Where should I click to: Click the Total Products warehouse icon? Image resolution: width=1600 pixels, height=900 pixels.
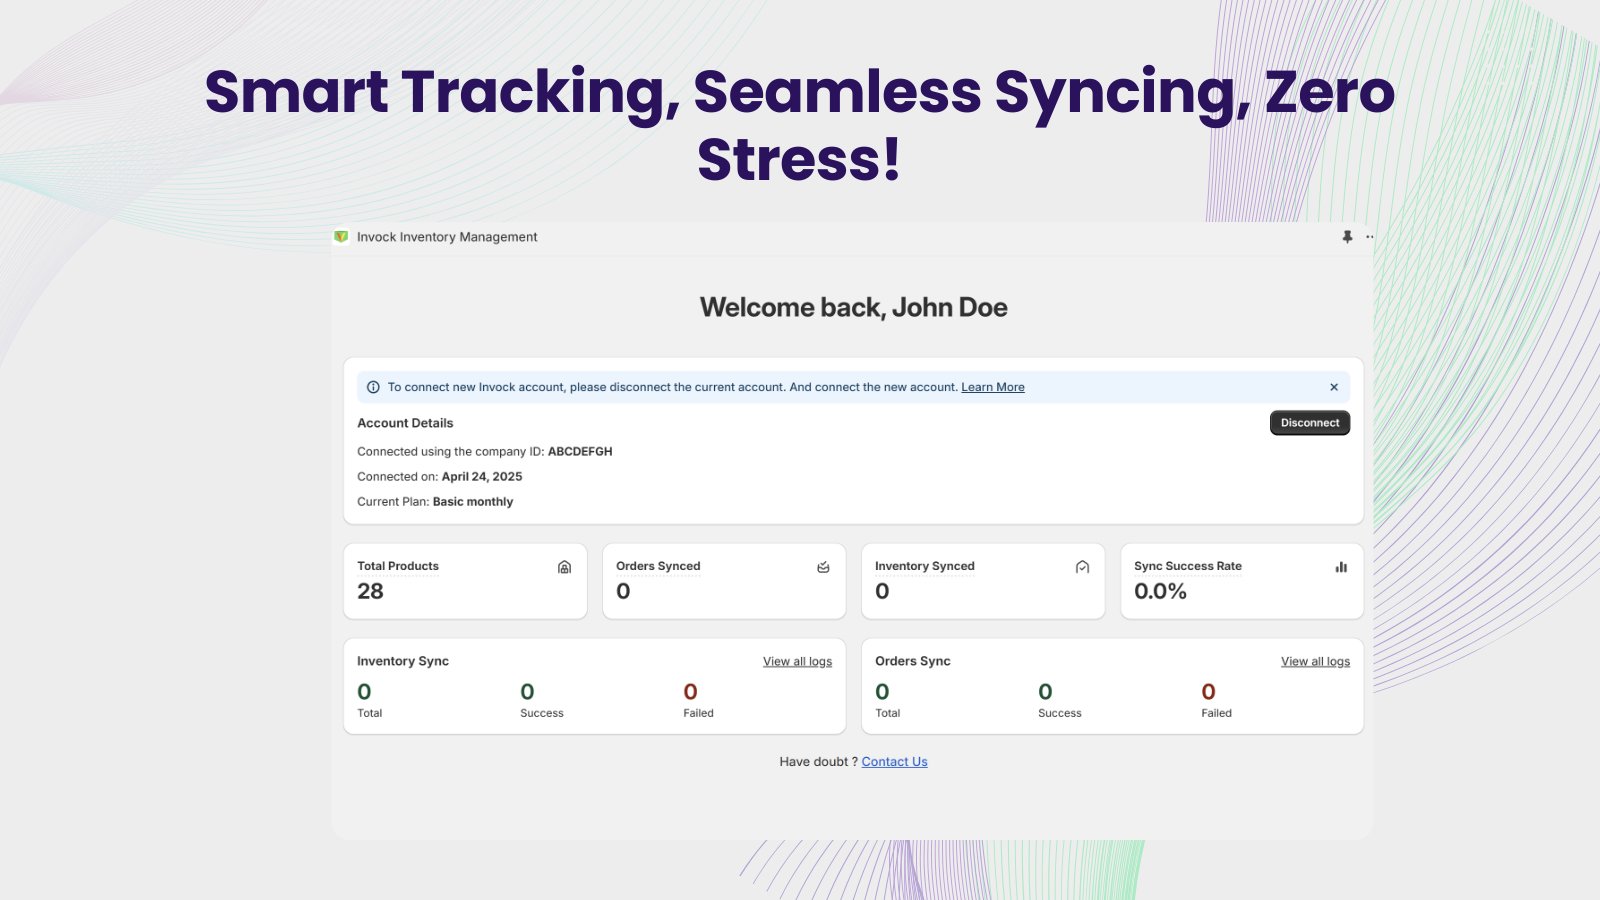pyautogui.click(x=564, y=567)
